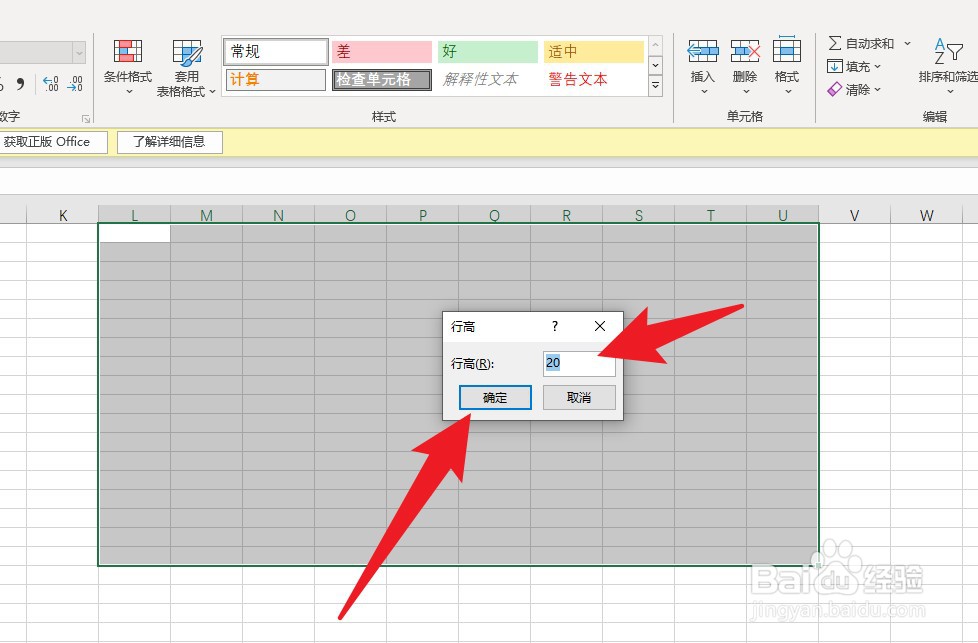Expand the number format combo box
This screenshot has width=978, height=643.
79,53
